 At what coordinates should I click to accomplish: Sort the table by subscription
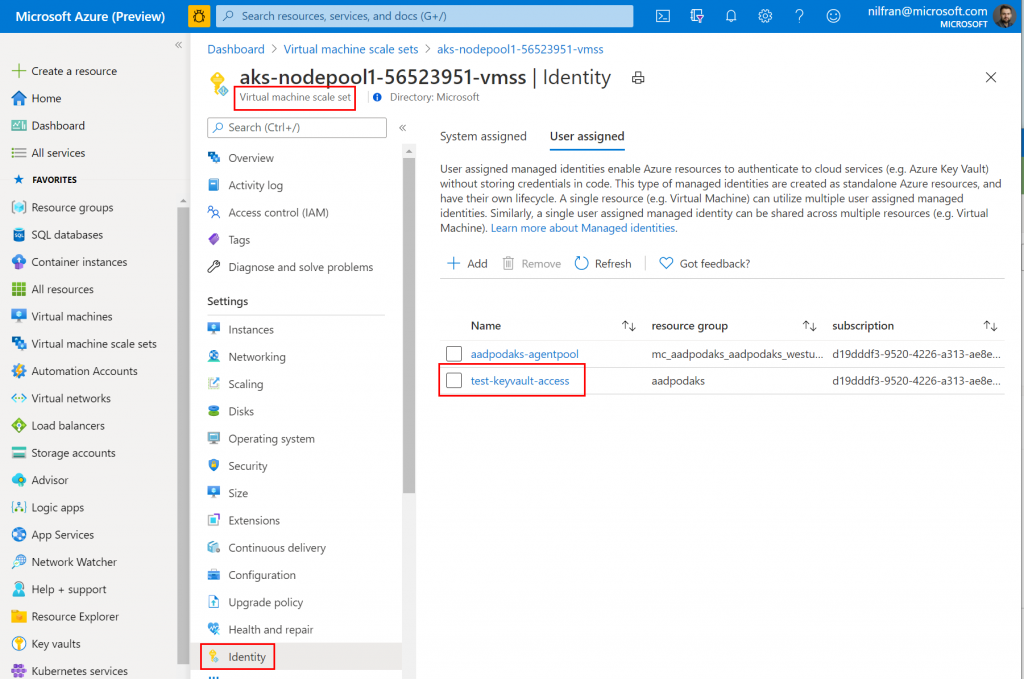(991, 326)
